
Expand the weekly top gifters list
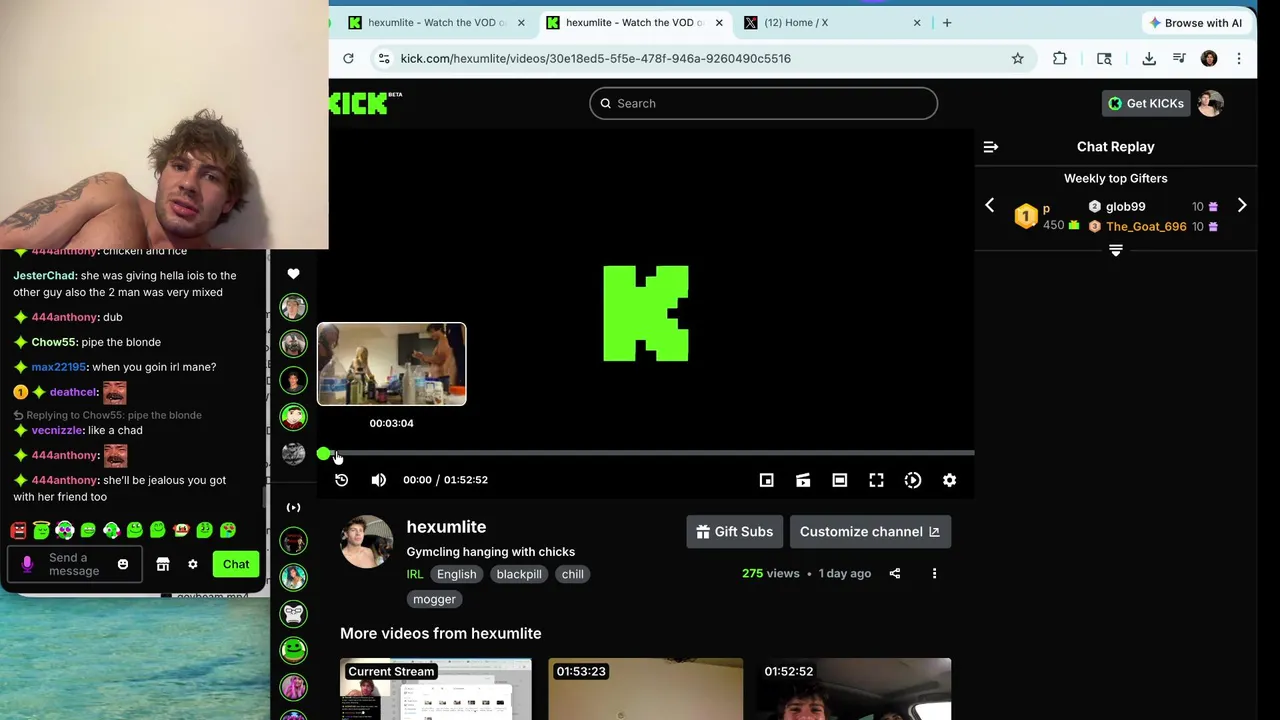click(1116, 251)
